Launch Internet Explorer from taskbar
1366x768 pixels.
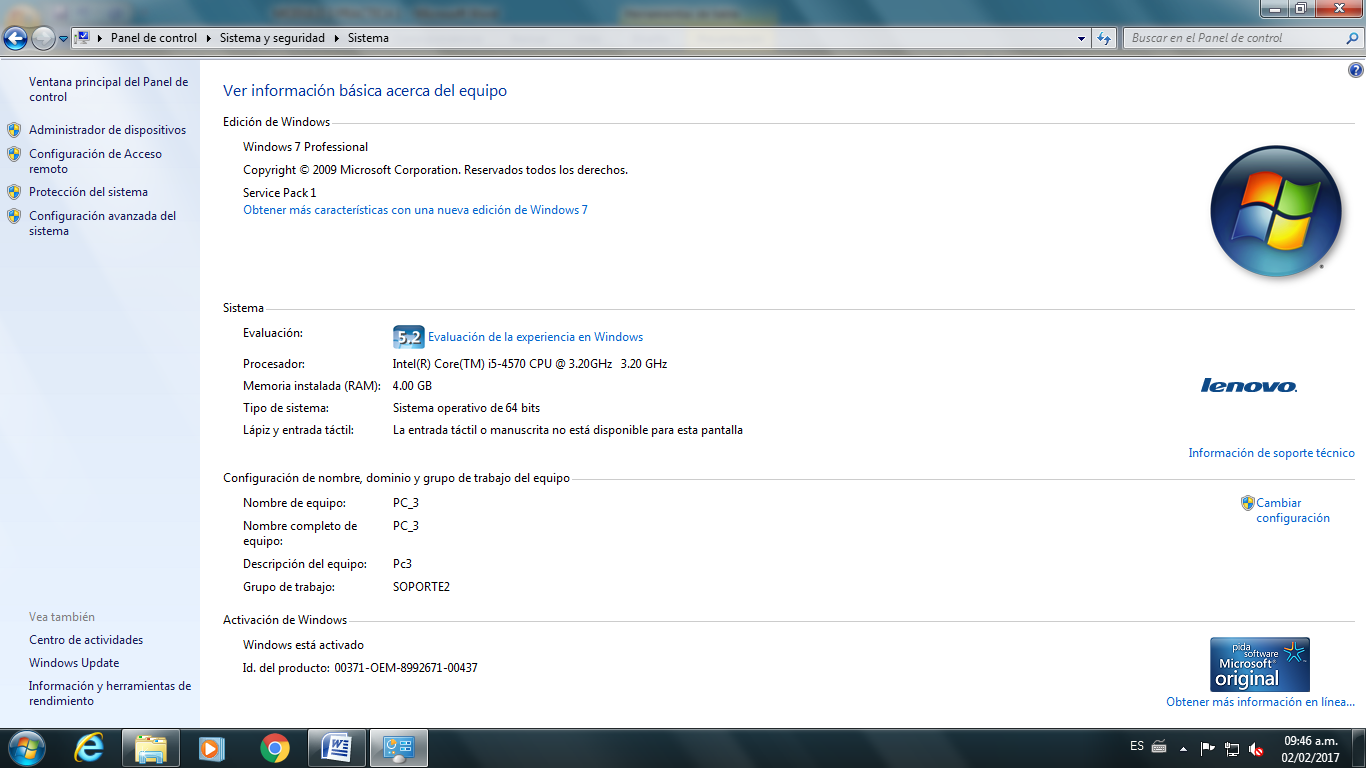[89, 748]
